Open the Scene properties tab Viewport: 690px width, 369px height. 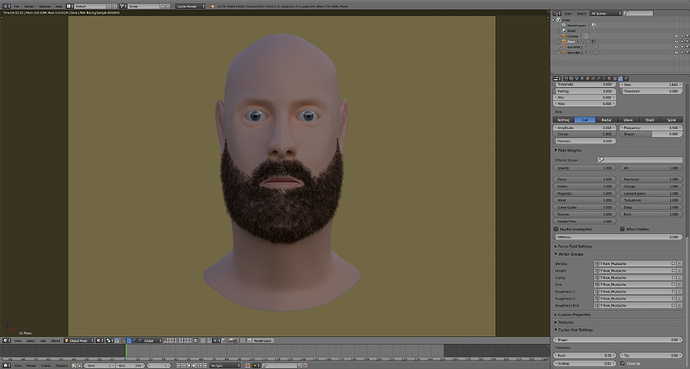pyautogui.click(x=577, y=78)
